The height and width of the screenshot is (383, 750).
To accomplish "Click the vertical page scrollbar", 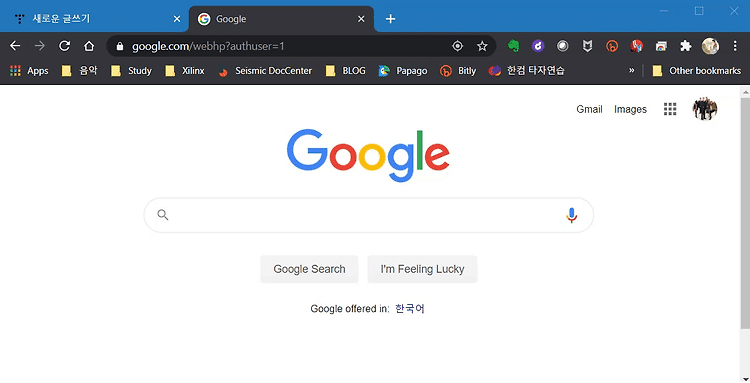I will pyautogui.click(x=745, y=213).
